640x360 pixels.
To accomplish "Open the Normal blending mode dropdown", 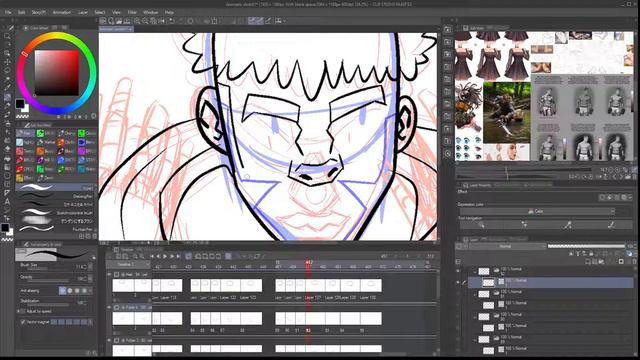I will (x=507, y=247).
